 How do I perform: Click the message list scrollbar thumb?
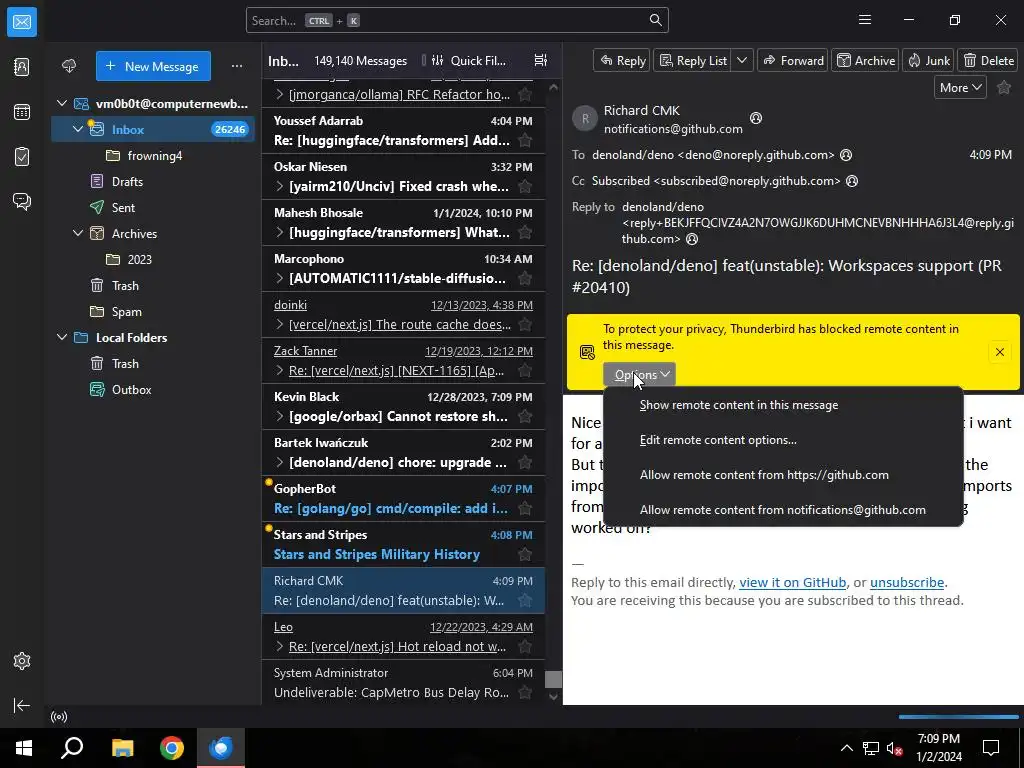pos(553,679)
